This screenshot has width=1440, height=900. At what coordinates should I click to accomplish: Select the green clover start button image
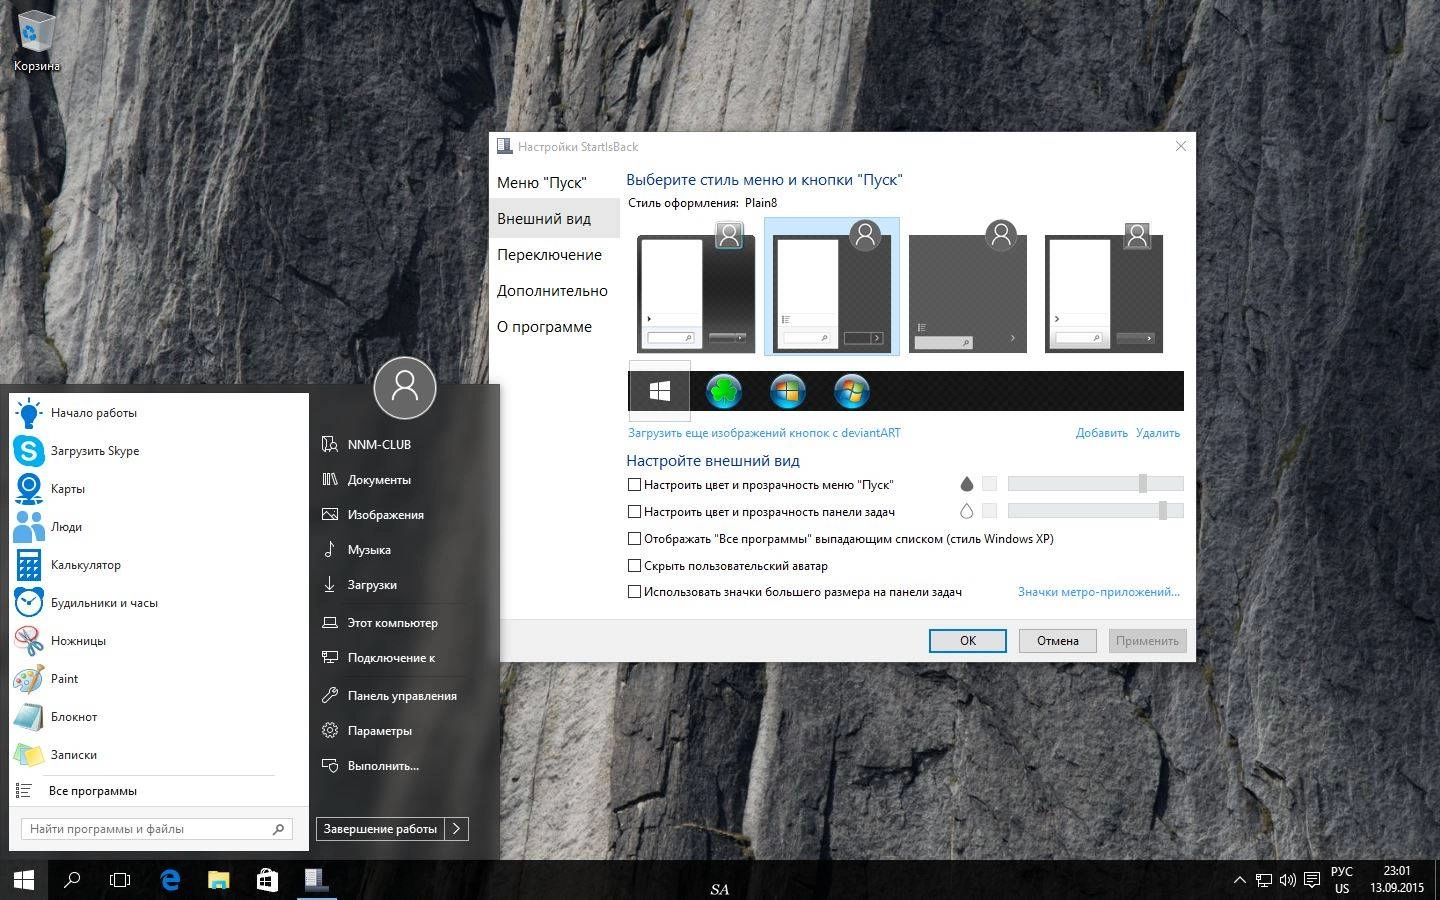point(724,391)
